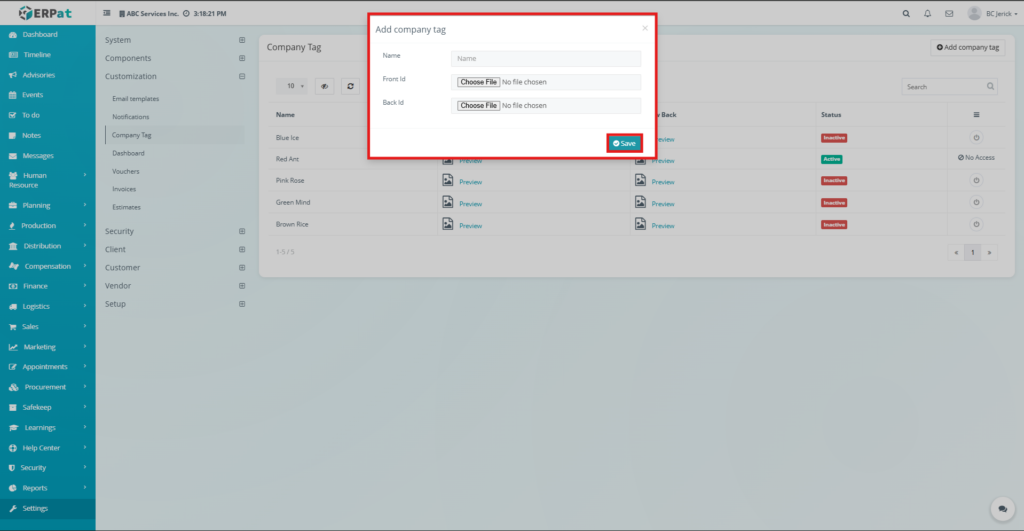Expand the Vendor settings section
The width and height of the screenshot is (1024, 531).
tap(242, 286)
